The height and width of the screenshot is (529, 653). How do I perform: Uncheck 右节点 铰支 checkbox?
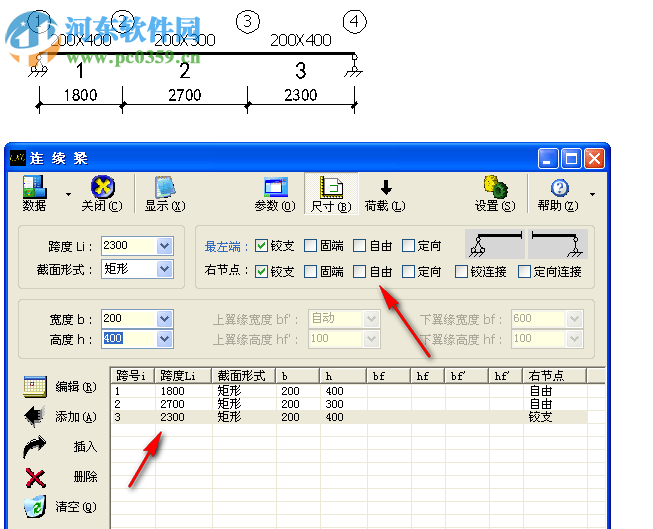262,272
